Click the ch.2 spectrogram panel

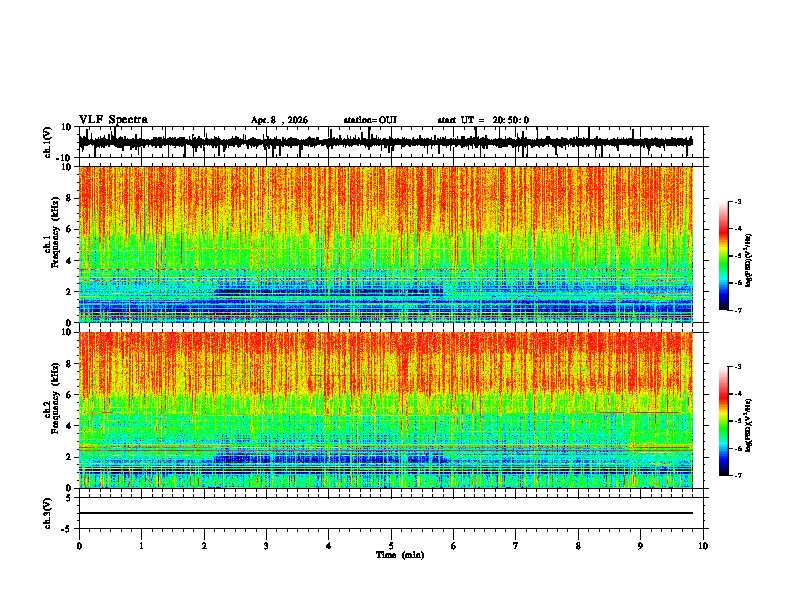[x=386, y=410]
